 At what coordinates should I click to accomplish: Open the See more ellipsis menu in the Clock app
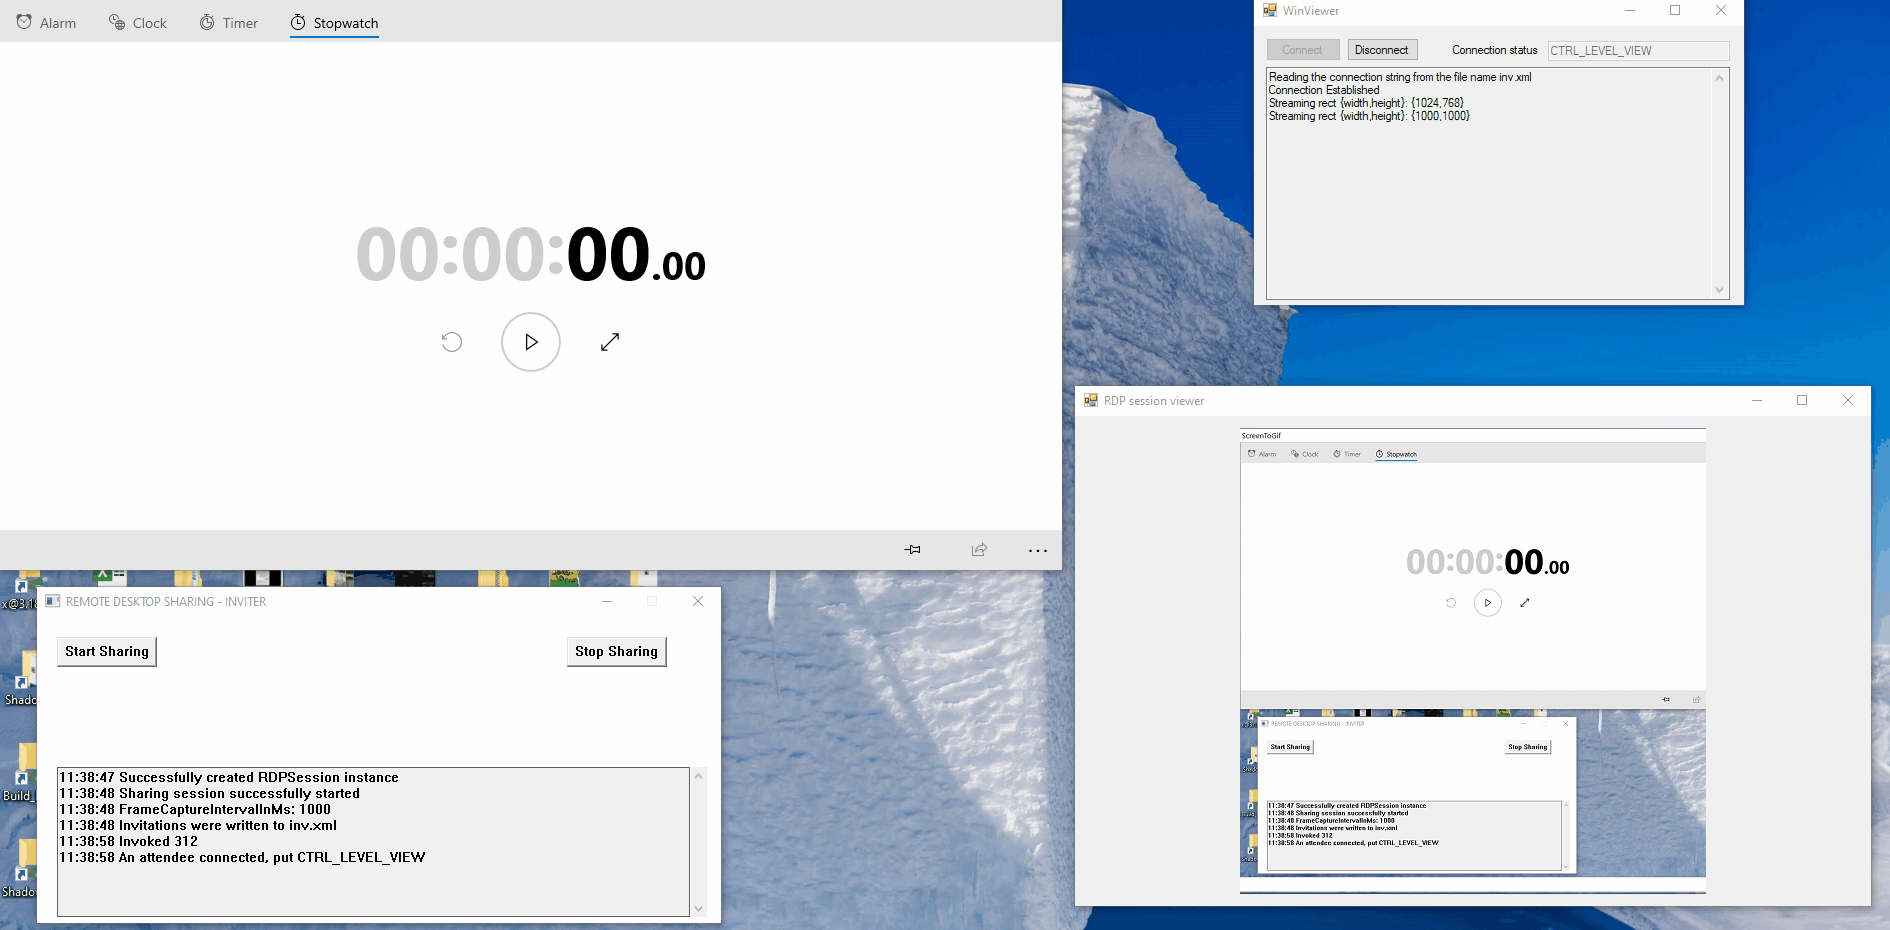click(x=1037, y=549)
